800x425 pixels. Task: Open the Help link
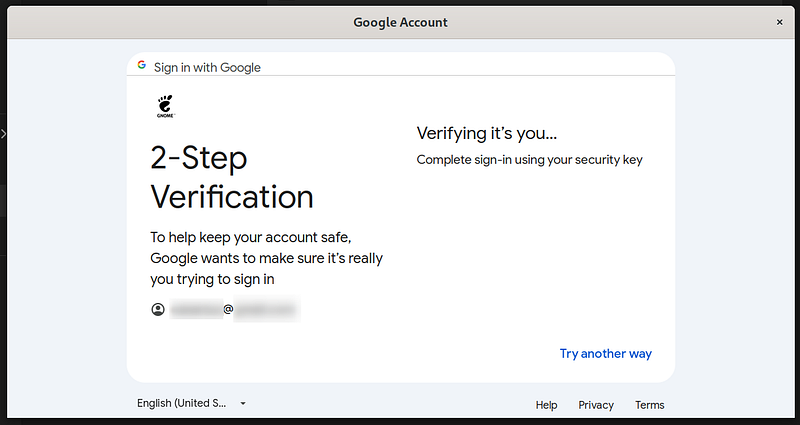[x=546, y=405]
